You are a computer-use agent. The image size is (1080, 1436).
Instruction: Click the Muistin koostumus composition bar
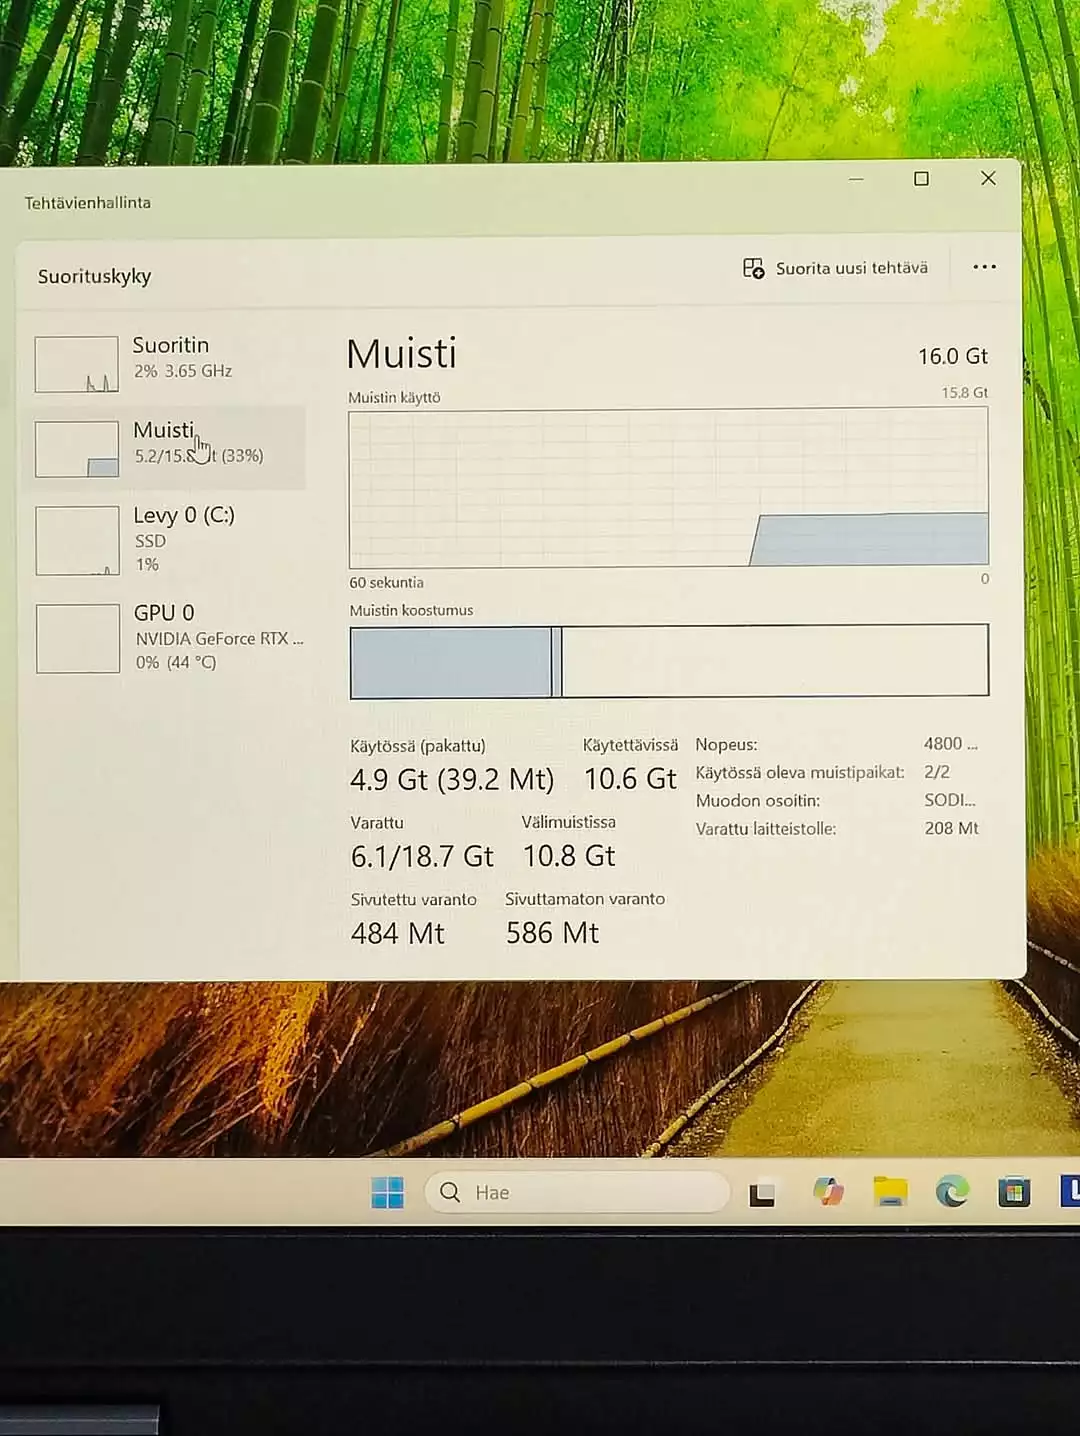coord(669,661)
